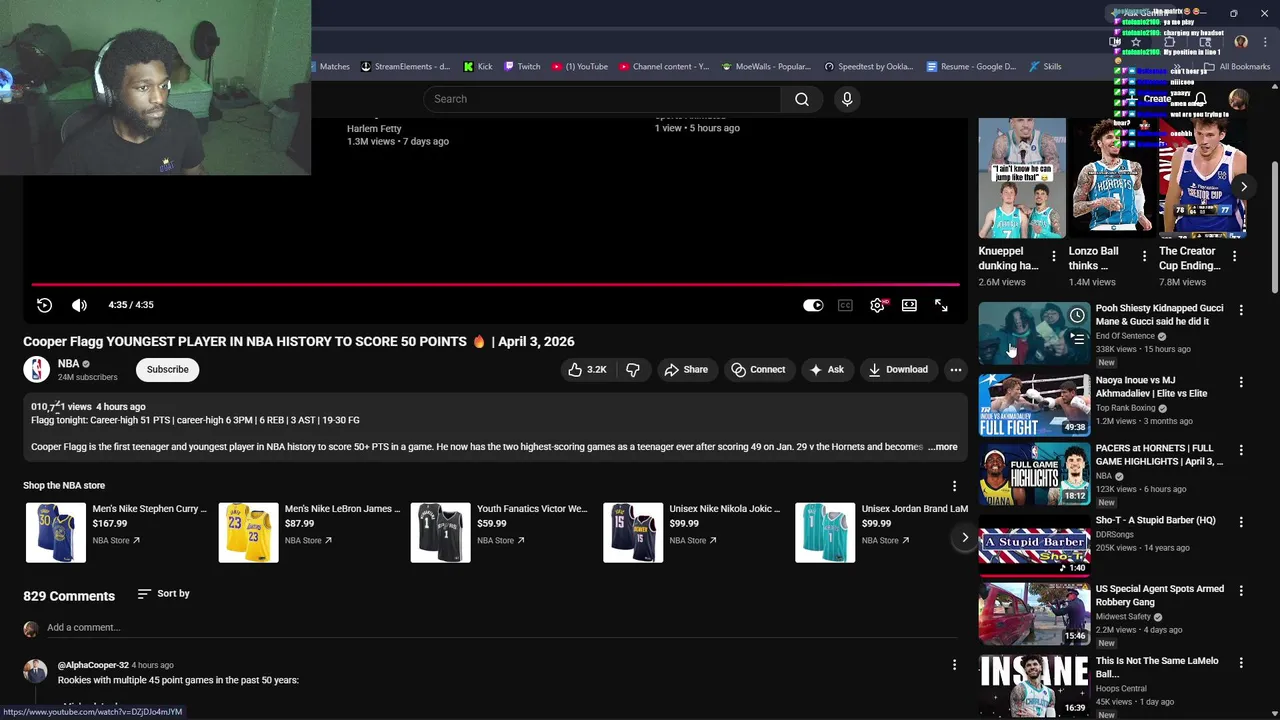1280x720 pixels.
Task: Open Lonzo Ball thinks Short options
Action: coord(1144,257)
